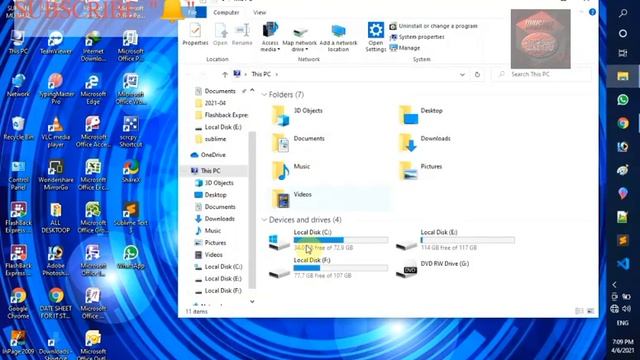
Task: Select the VLC media player desktop icon
Action: pos(56,132)
